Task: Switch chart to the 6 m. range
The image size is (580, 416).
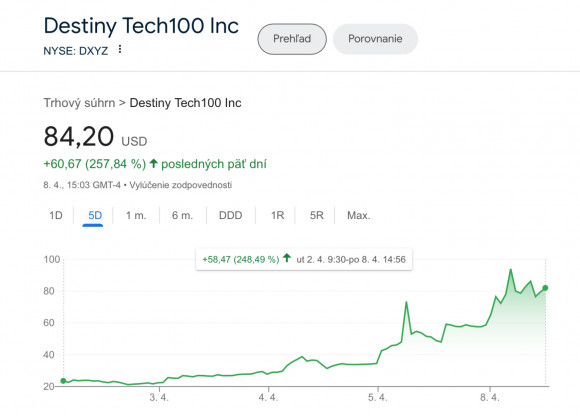Action: click(x=182, y=215)
